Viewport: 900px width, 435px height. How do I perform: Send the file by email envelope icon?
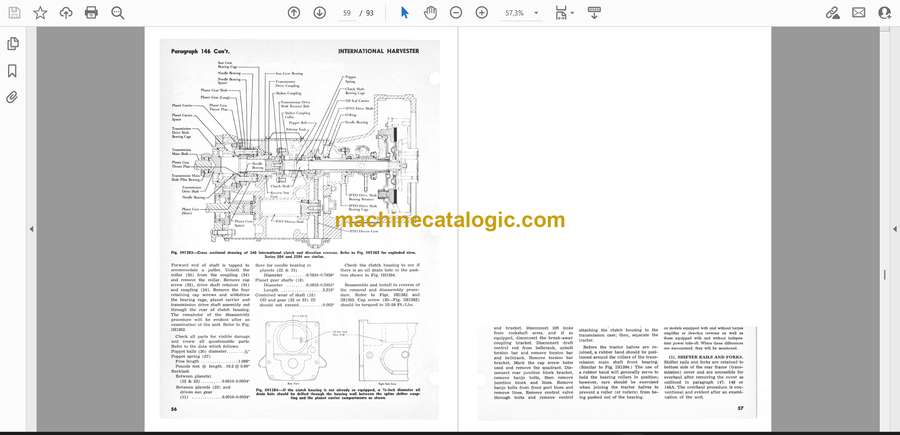click(x=859, y=13)
